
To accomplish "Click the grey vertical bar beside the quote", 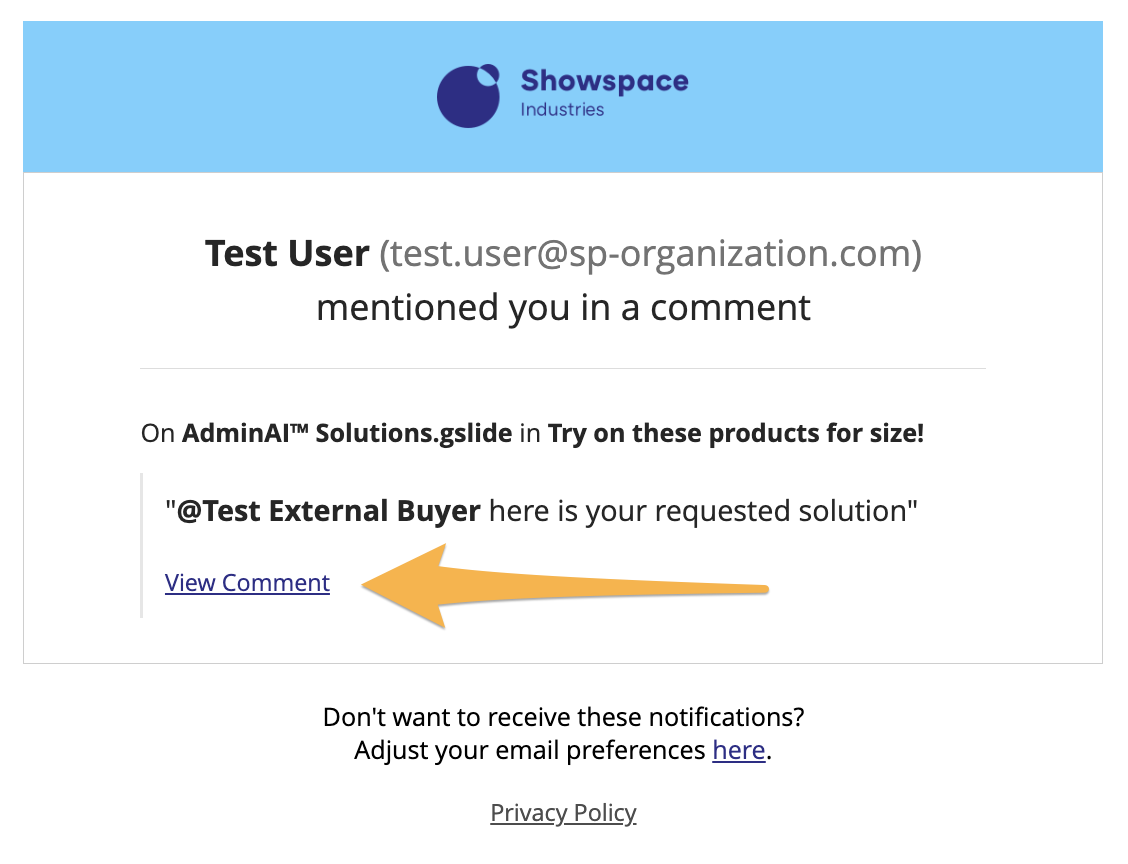I will [142, 545].
